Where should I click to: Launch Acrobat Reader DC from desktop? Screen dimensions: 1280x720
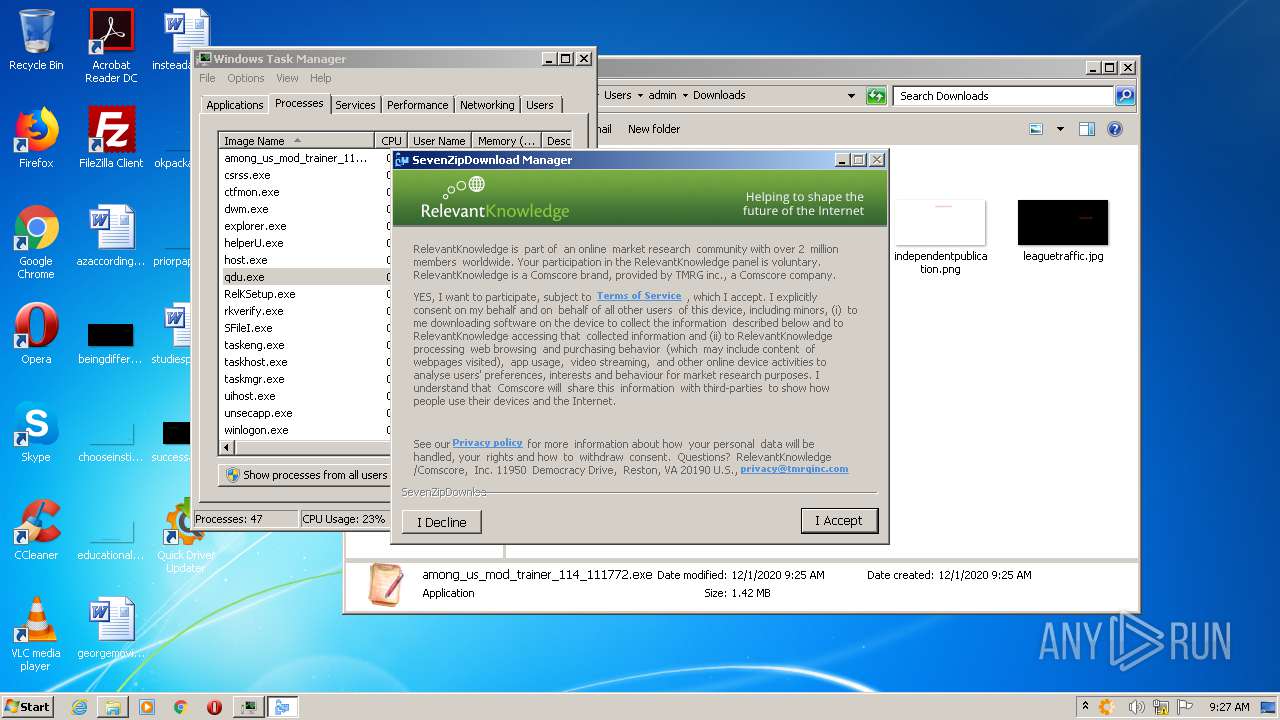[111, 46]
